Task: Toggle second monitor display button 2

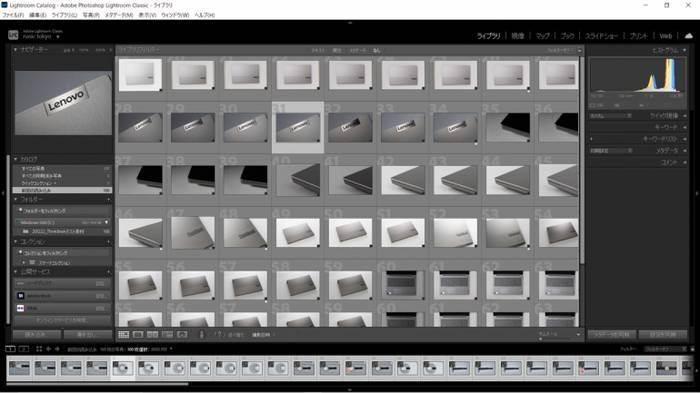Action: [x=24, y=349]
